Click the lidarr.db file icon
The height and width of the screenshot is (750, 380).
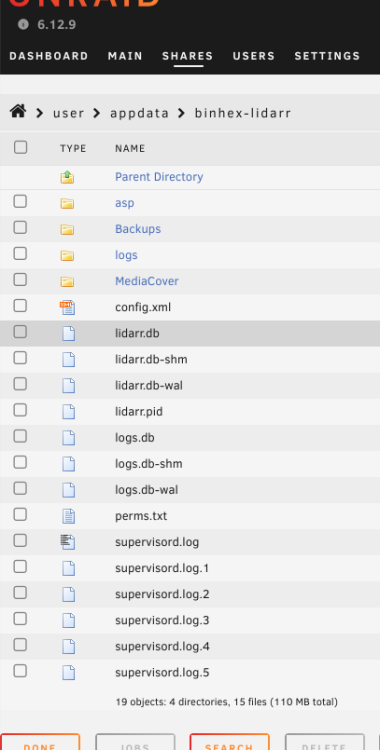pyautogui.click(x=68, y=333)
